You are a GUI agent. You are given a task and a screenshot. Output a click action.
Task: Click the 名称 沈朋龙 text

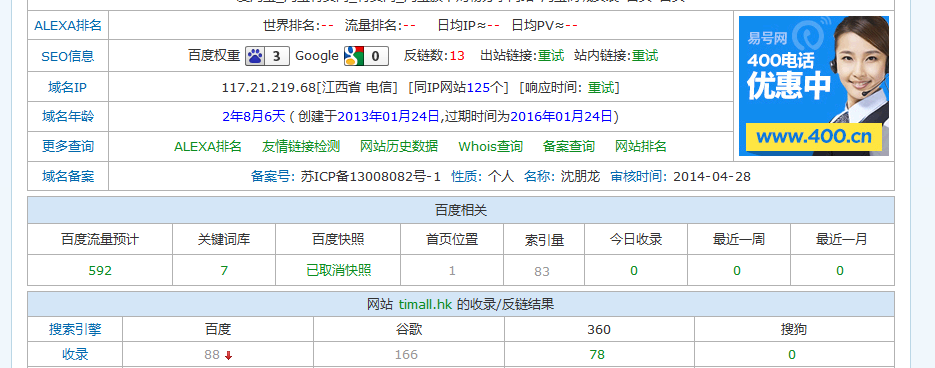[562, 177]
